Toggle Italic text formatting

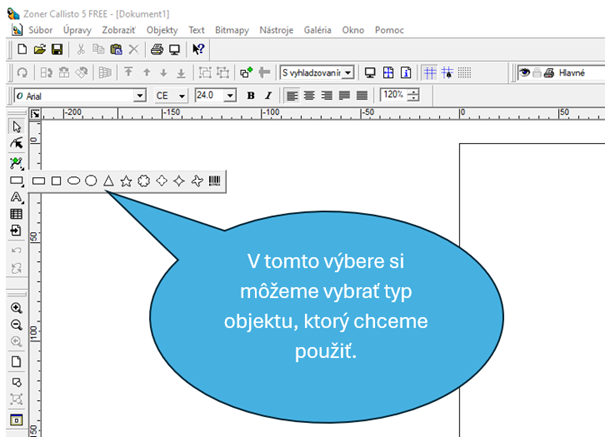click(x=268, y=95)
